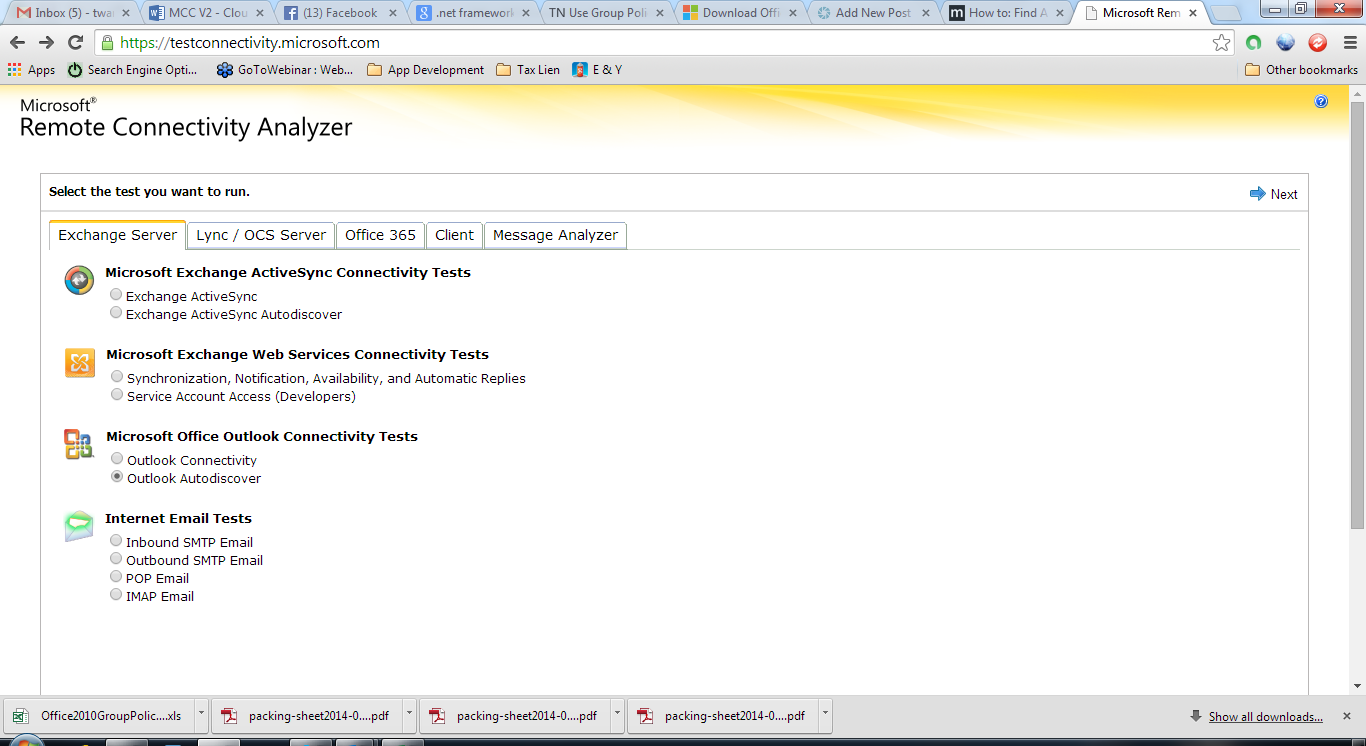Open the Office 365 tab
Viewport: 1366px width, 746px height.
(380, 235)
